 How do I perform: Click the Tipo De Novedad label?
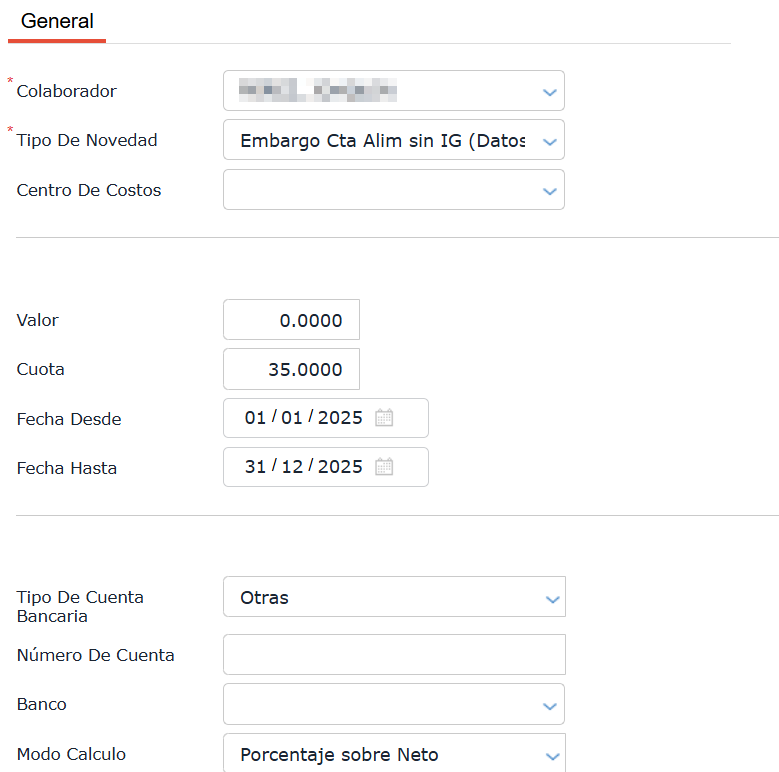click(x=87, y=141)
